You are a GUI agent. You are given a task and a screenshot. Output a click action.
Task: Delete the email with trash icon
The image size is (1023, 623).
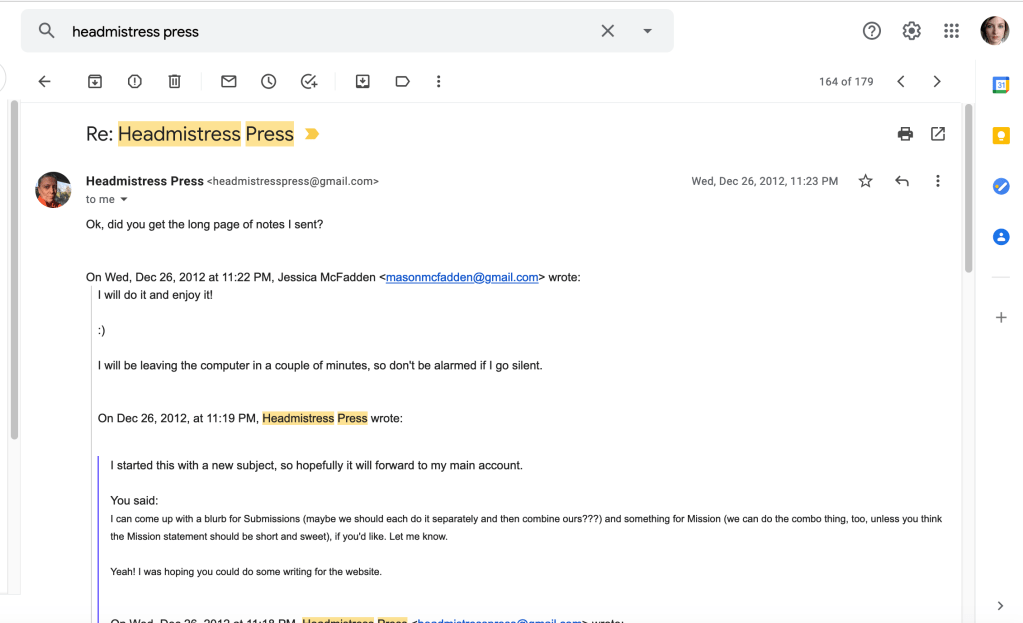(174, 82)
